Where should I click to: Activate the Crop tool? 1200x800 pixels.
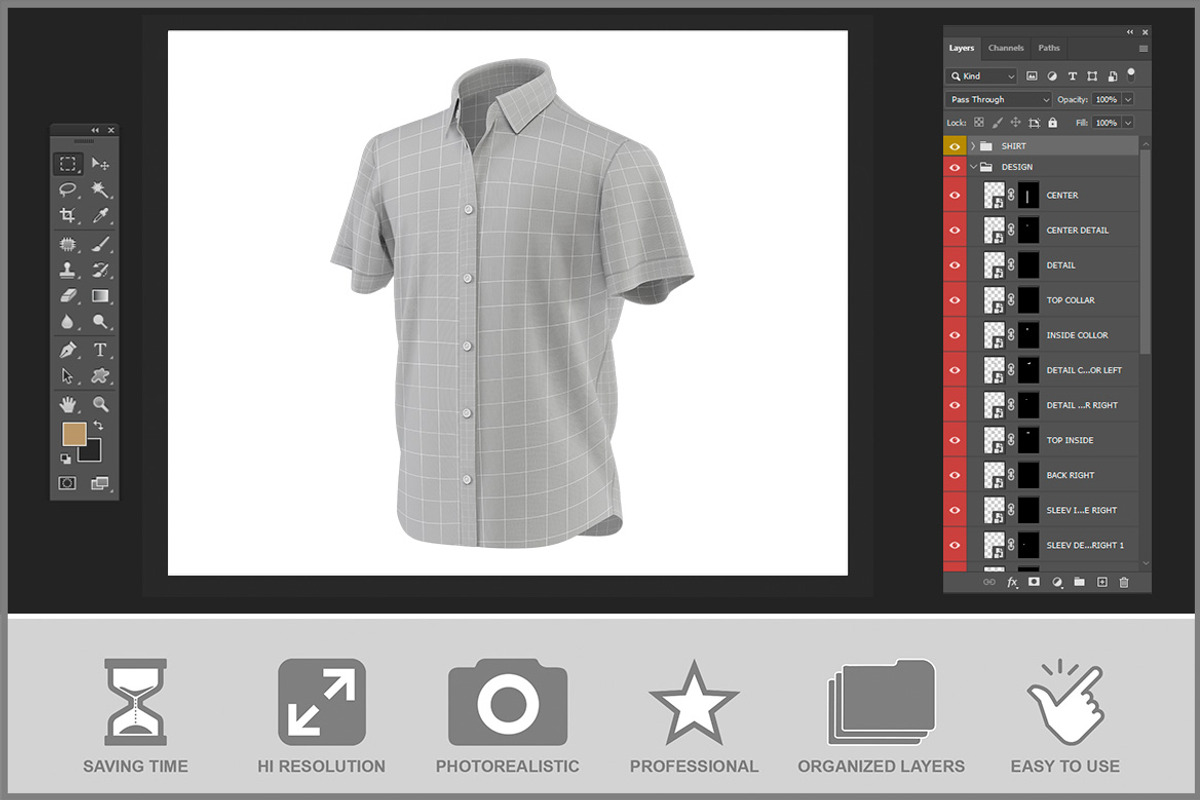[68, 216]
